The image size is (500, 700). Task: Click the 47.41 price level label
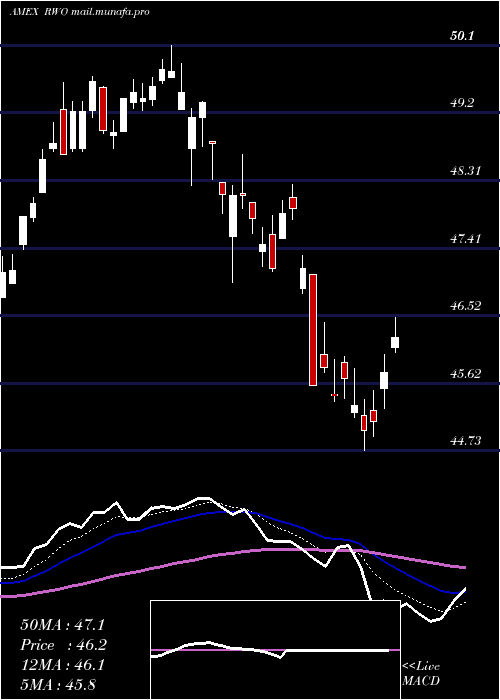(466, 238)
